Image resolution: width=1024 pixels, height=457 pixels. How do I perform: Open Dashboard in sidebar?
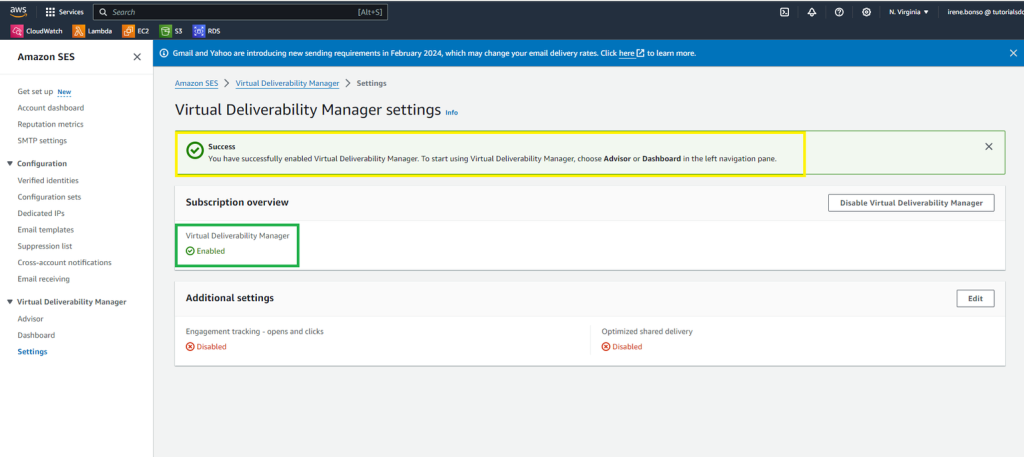37,335
